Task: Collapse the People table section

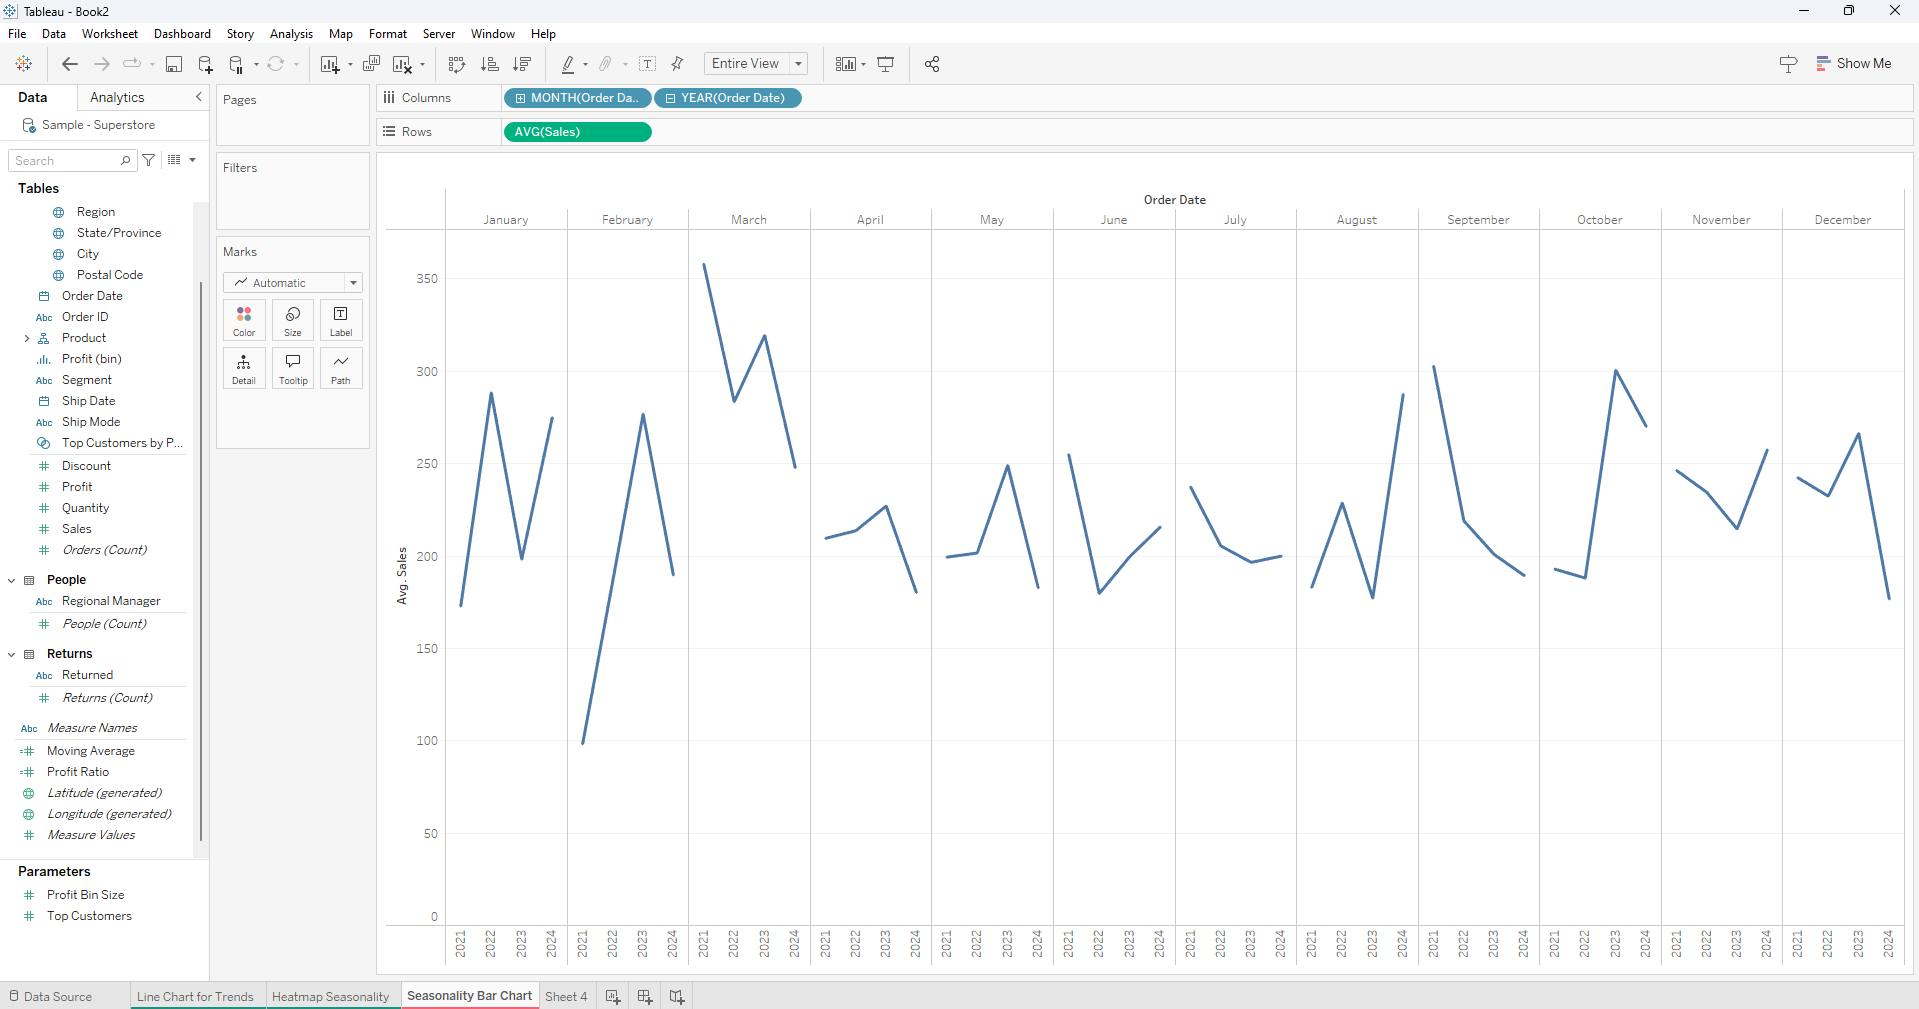Action: 11,581
